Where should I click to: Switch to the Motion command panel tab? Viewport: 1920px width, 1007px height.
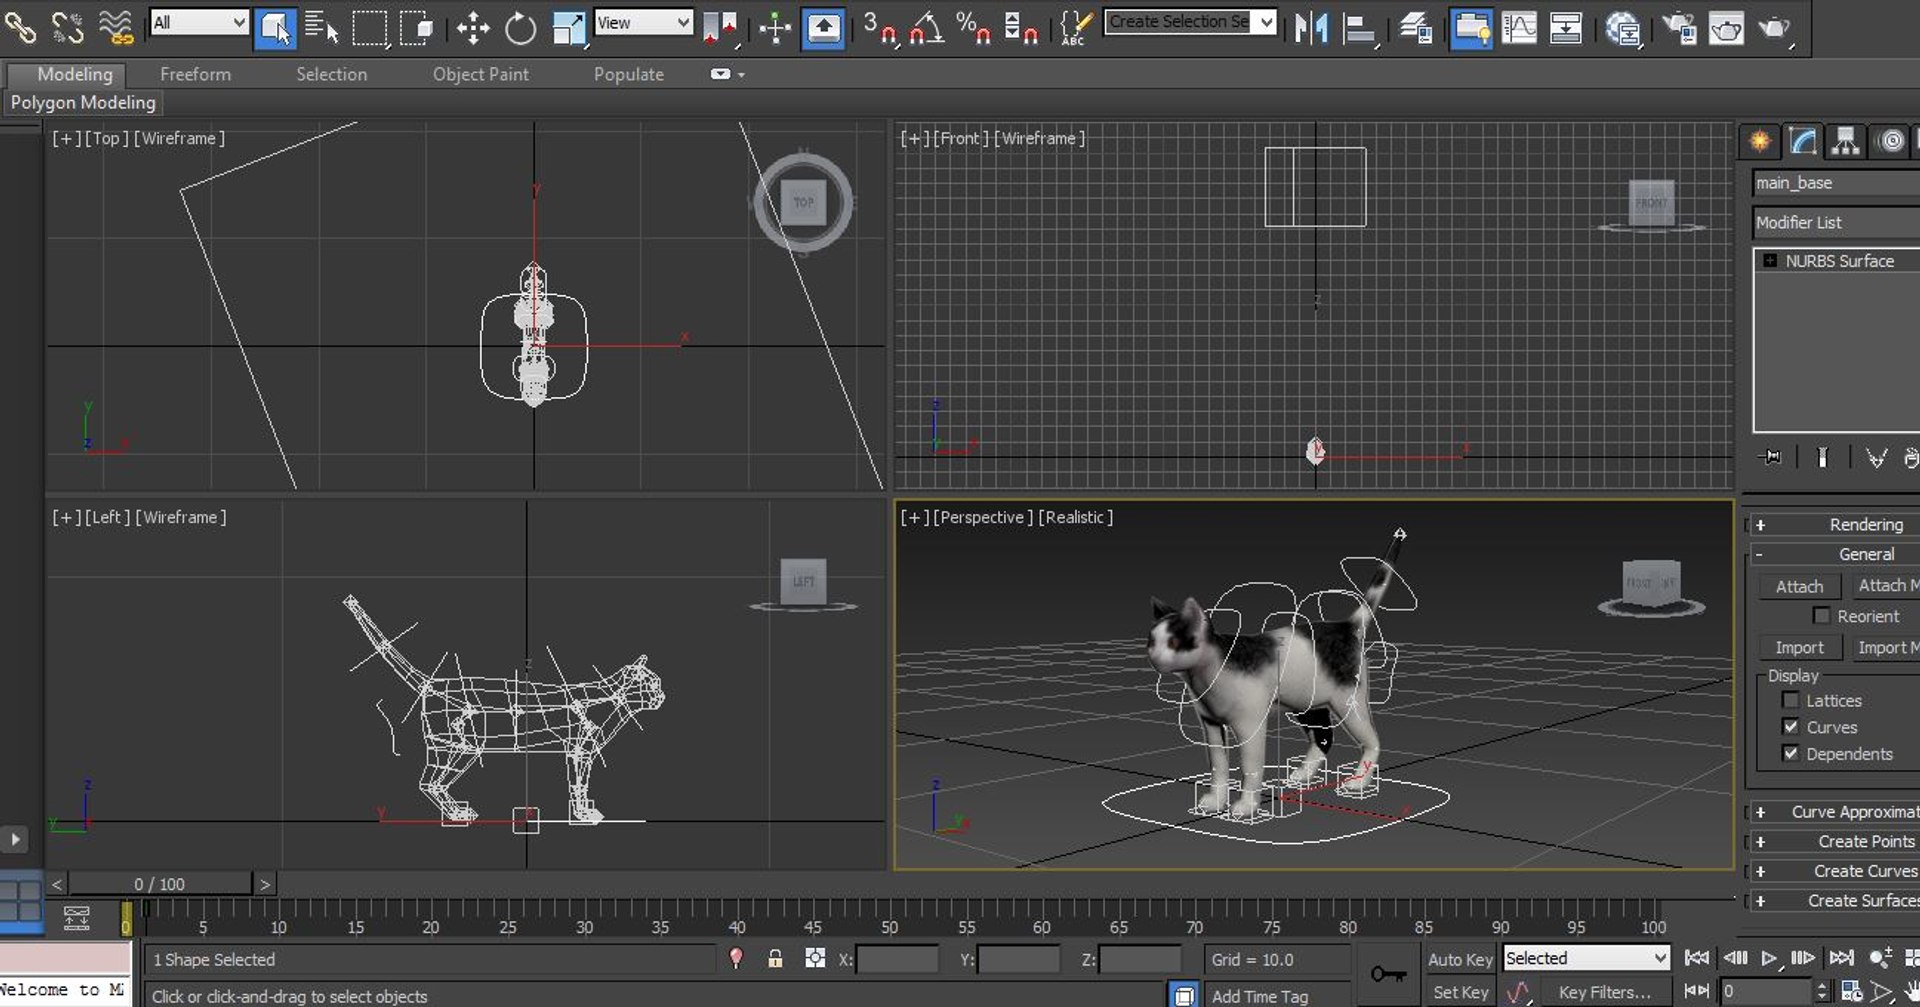tap(1891, 141)
